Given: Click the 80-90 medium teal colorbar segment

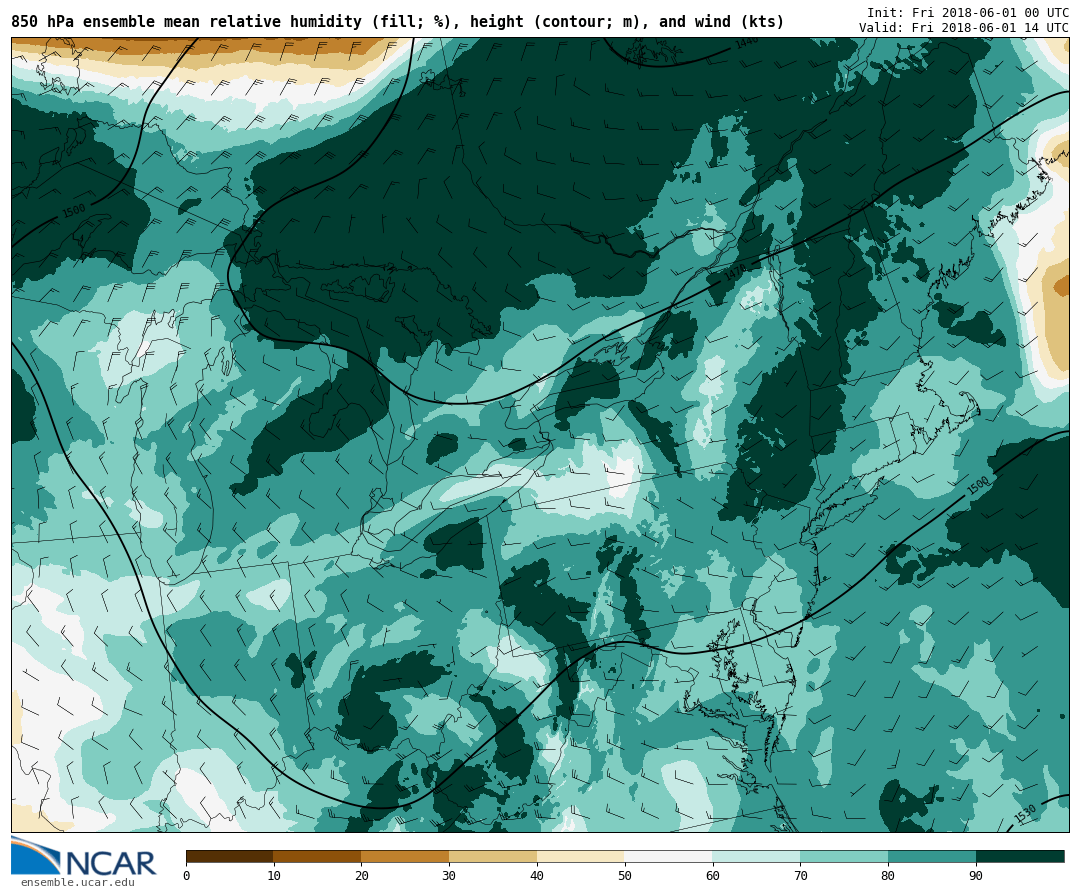Looking at the screenshot, I should 932,856.
